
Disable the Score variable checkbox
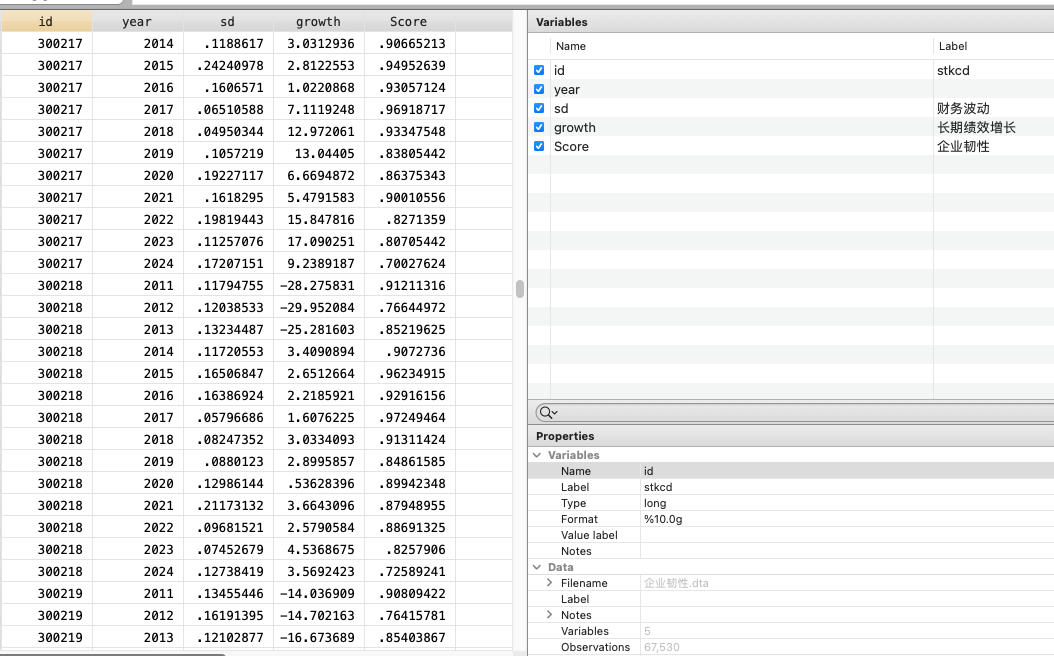[x=539, y=146]
